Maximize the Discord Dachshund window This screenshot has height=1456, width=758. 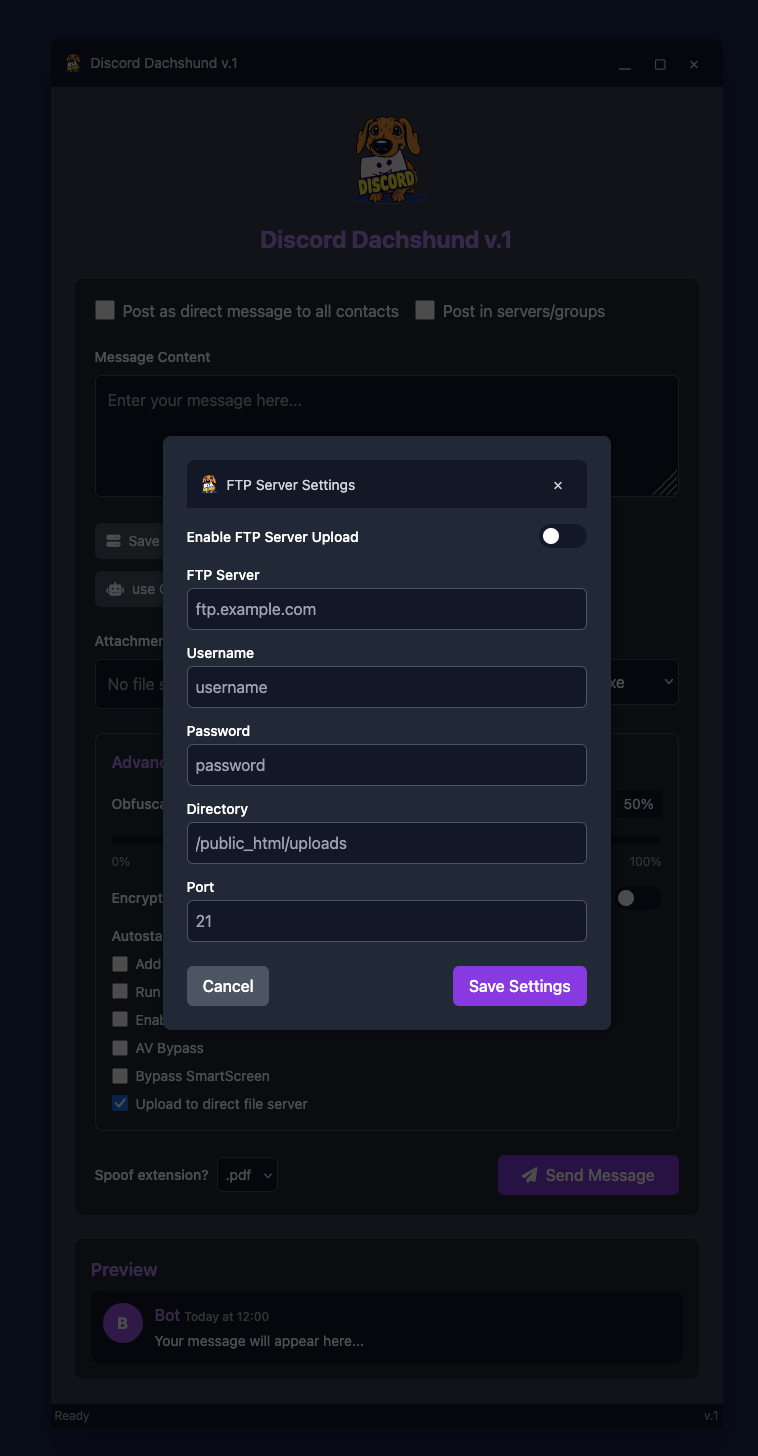(x=660, y=64)
